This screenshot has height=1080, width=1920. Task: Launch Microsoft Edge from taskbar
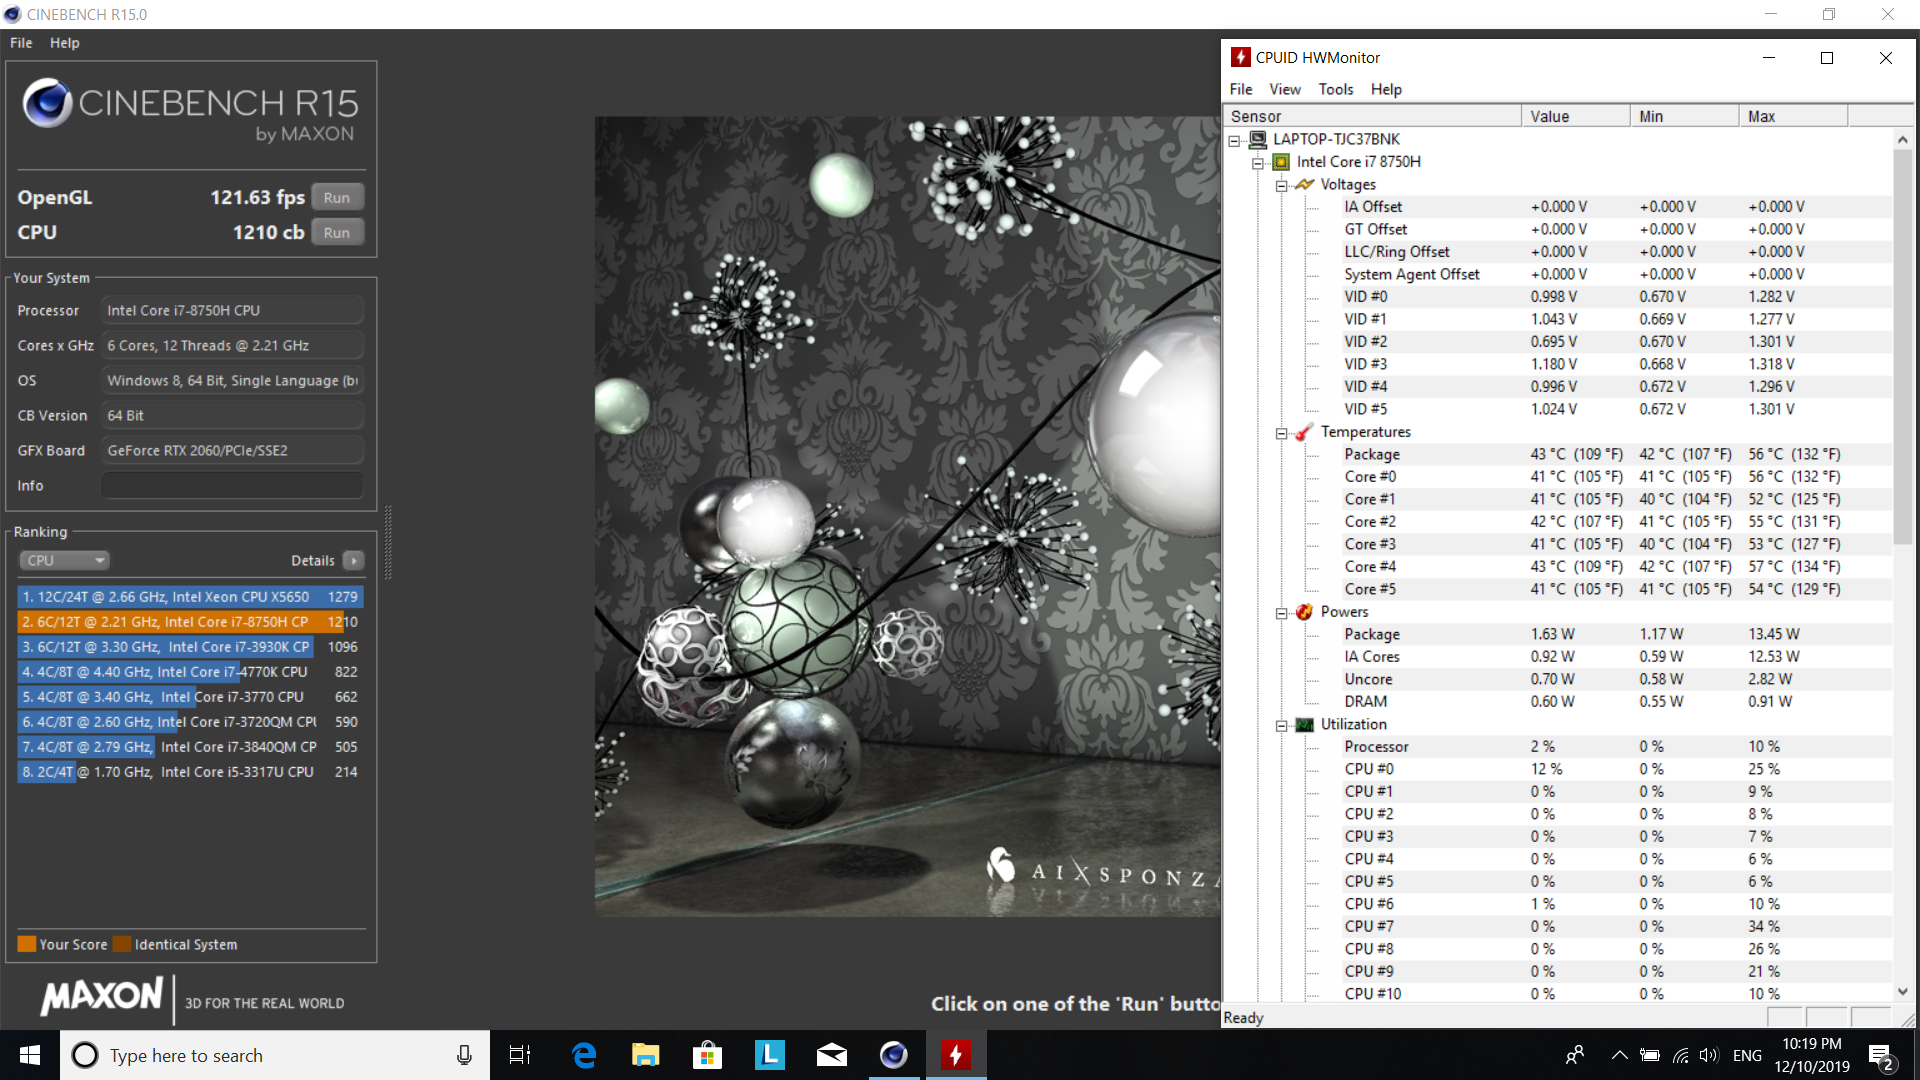point(583,1055)
